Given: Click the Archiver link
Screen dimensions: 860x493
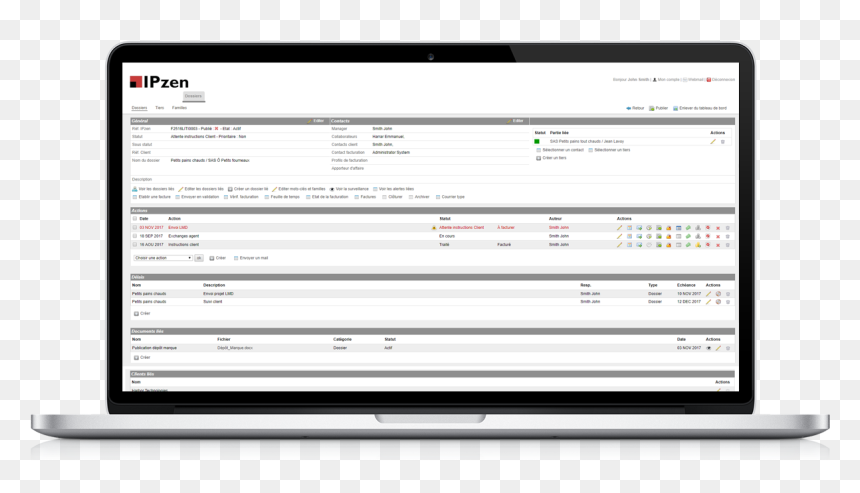Looking at the screenshot, I should click(419, 197).
